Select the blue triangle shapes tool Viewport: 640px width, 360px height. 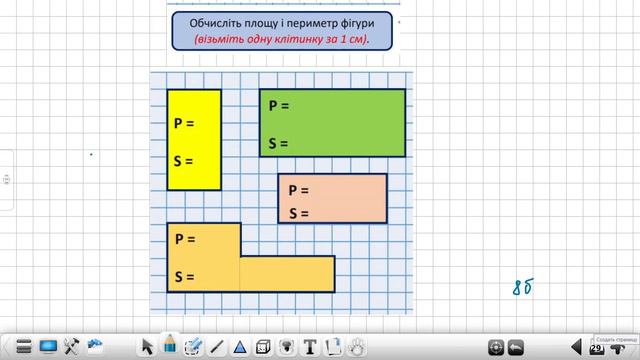240,347
